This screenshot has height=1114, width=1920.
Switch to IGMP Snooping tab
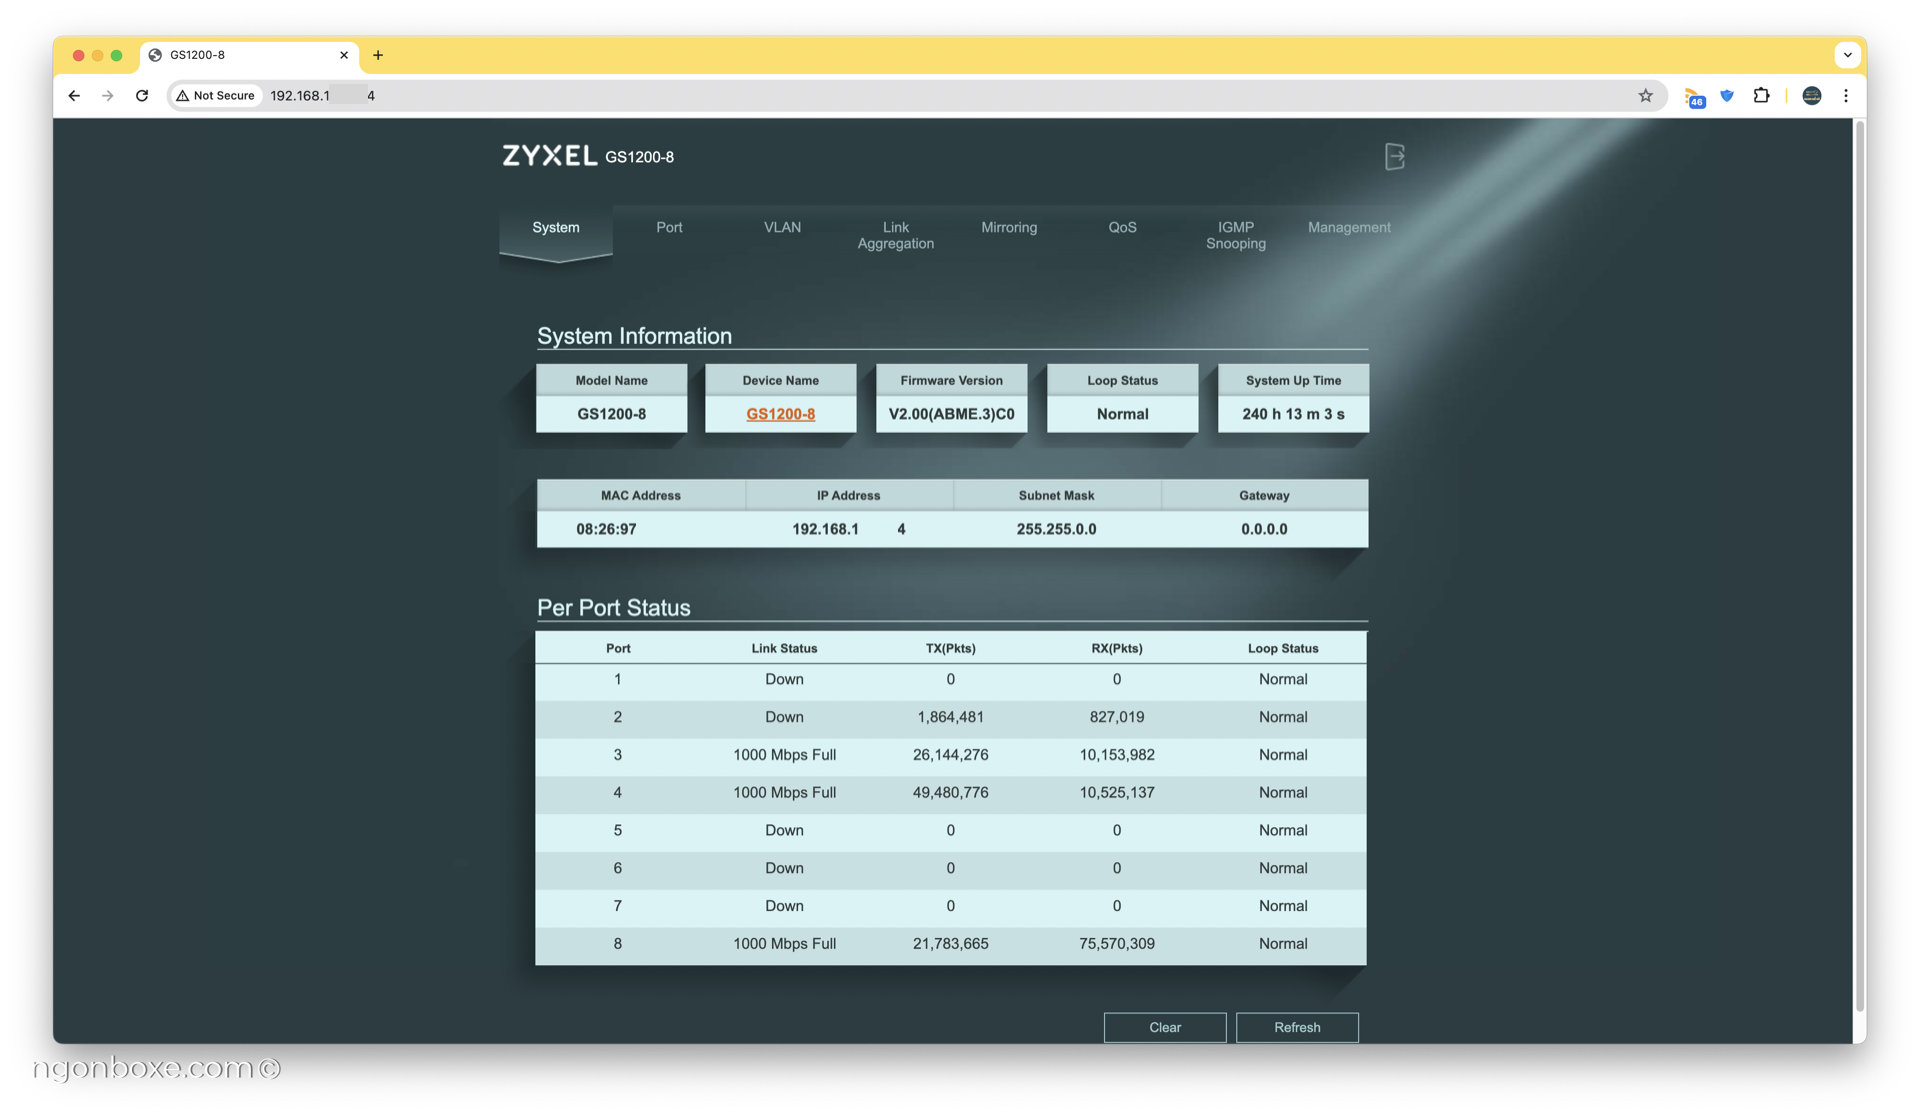click(1236, 235)
